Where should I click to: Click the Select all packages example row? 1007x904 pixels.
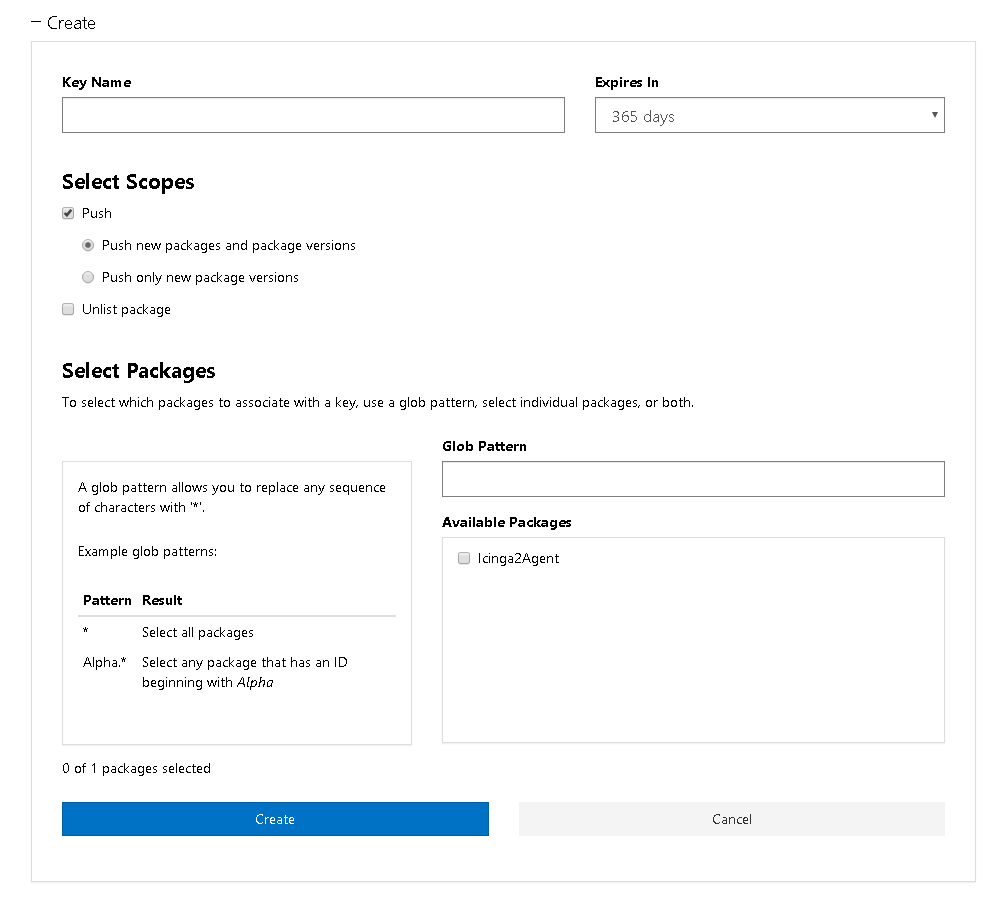coord(198,632)
